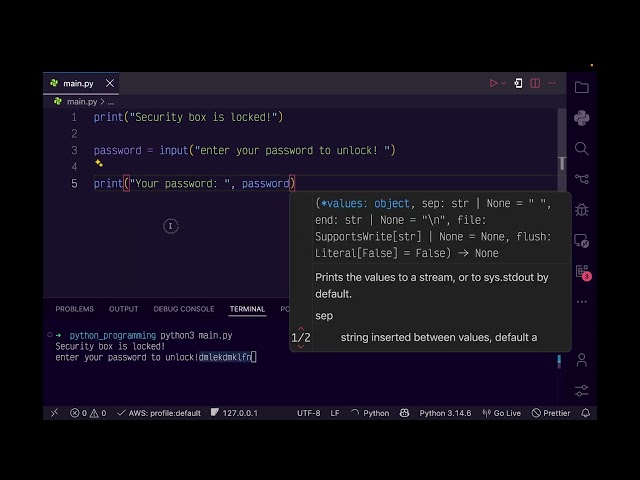Switch to the DEBUG CONSOLE tab

tap(184, 309)
